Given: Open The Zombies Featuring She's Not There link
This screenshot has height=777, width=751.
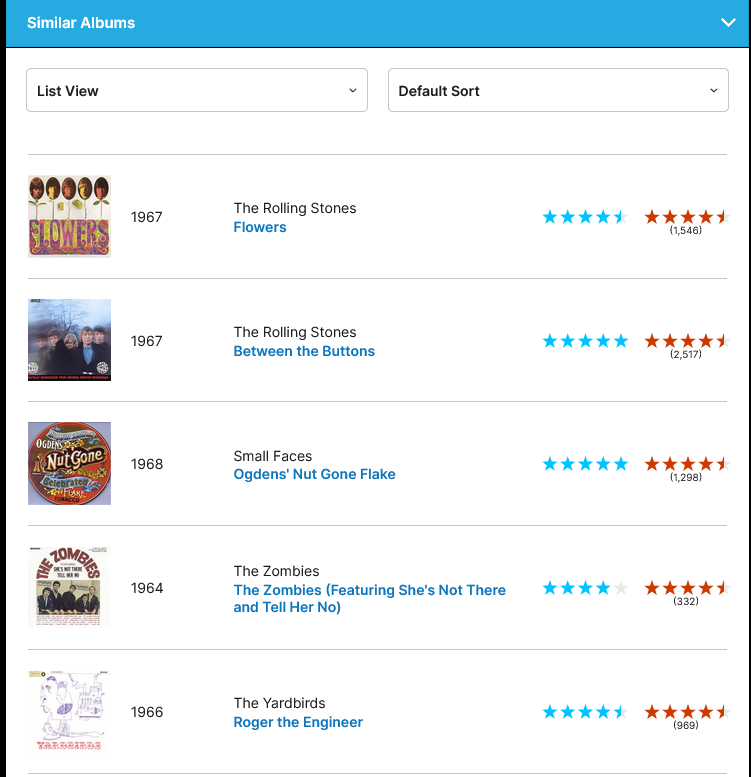Looking at the screenshot, I should 369,598.
